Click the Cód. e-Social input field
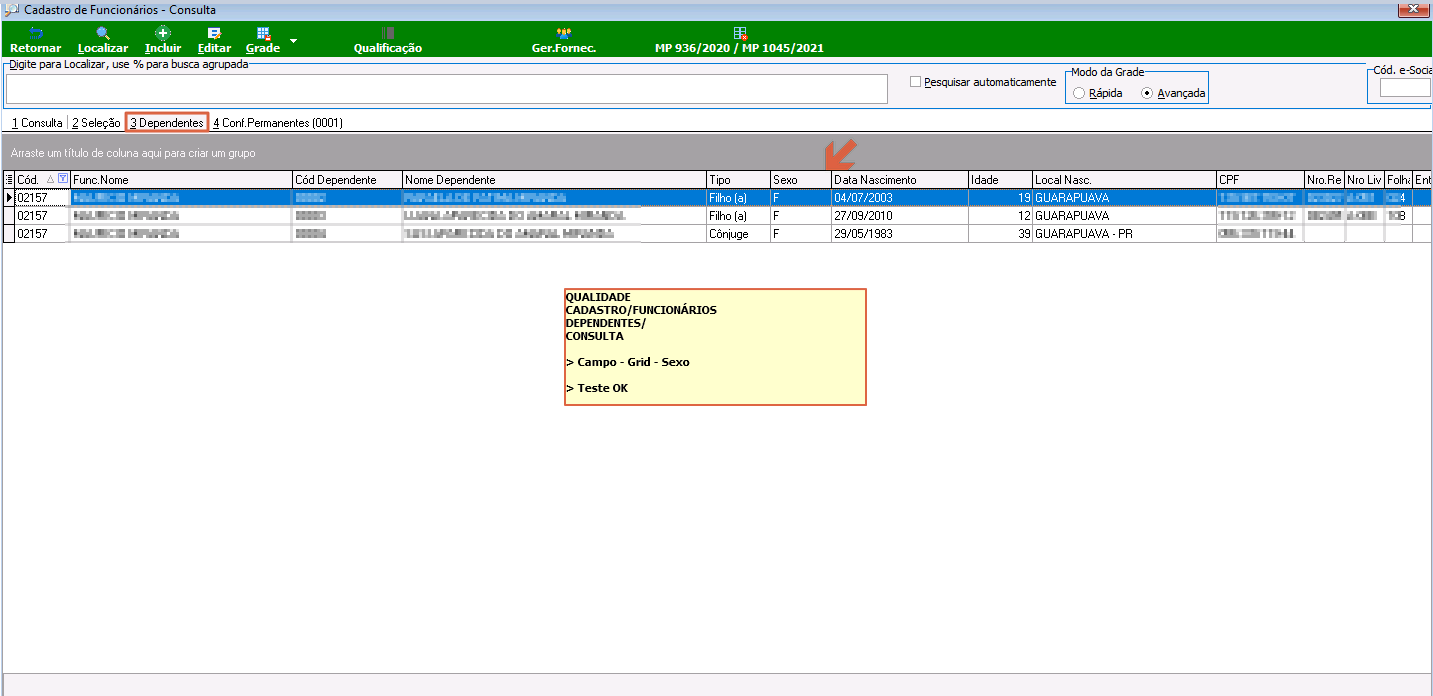Viewport: 1433px width, 696px height. click(1406, 88)
